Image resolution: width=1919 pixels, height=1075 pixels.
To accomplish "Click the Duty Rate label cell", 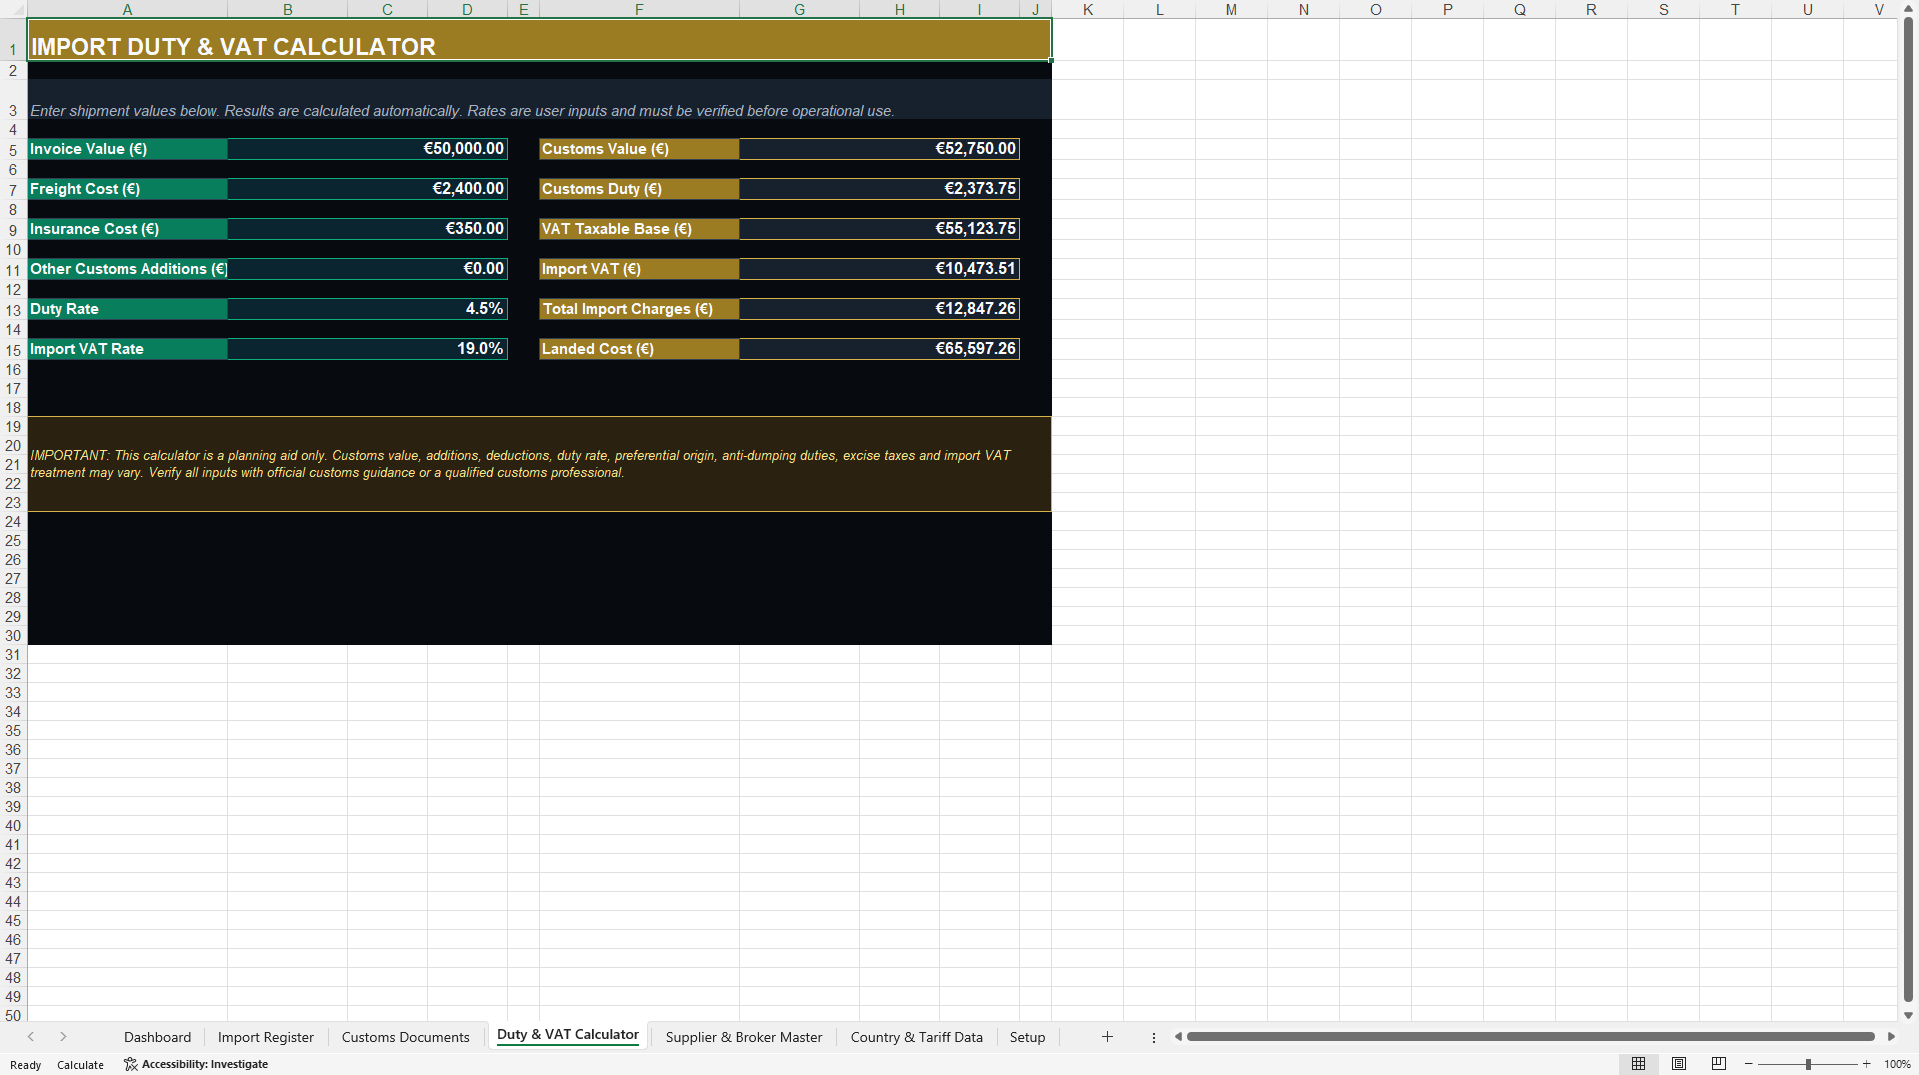I will coord(128,309).
